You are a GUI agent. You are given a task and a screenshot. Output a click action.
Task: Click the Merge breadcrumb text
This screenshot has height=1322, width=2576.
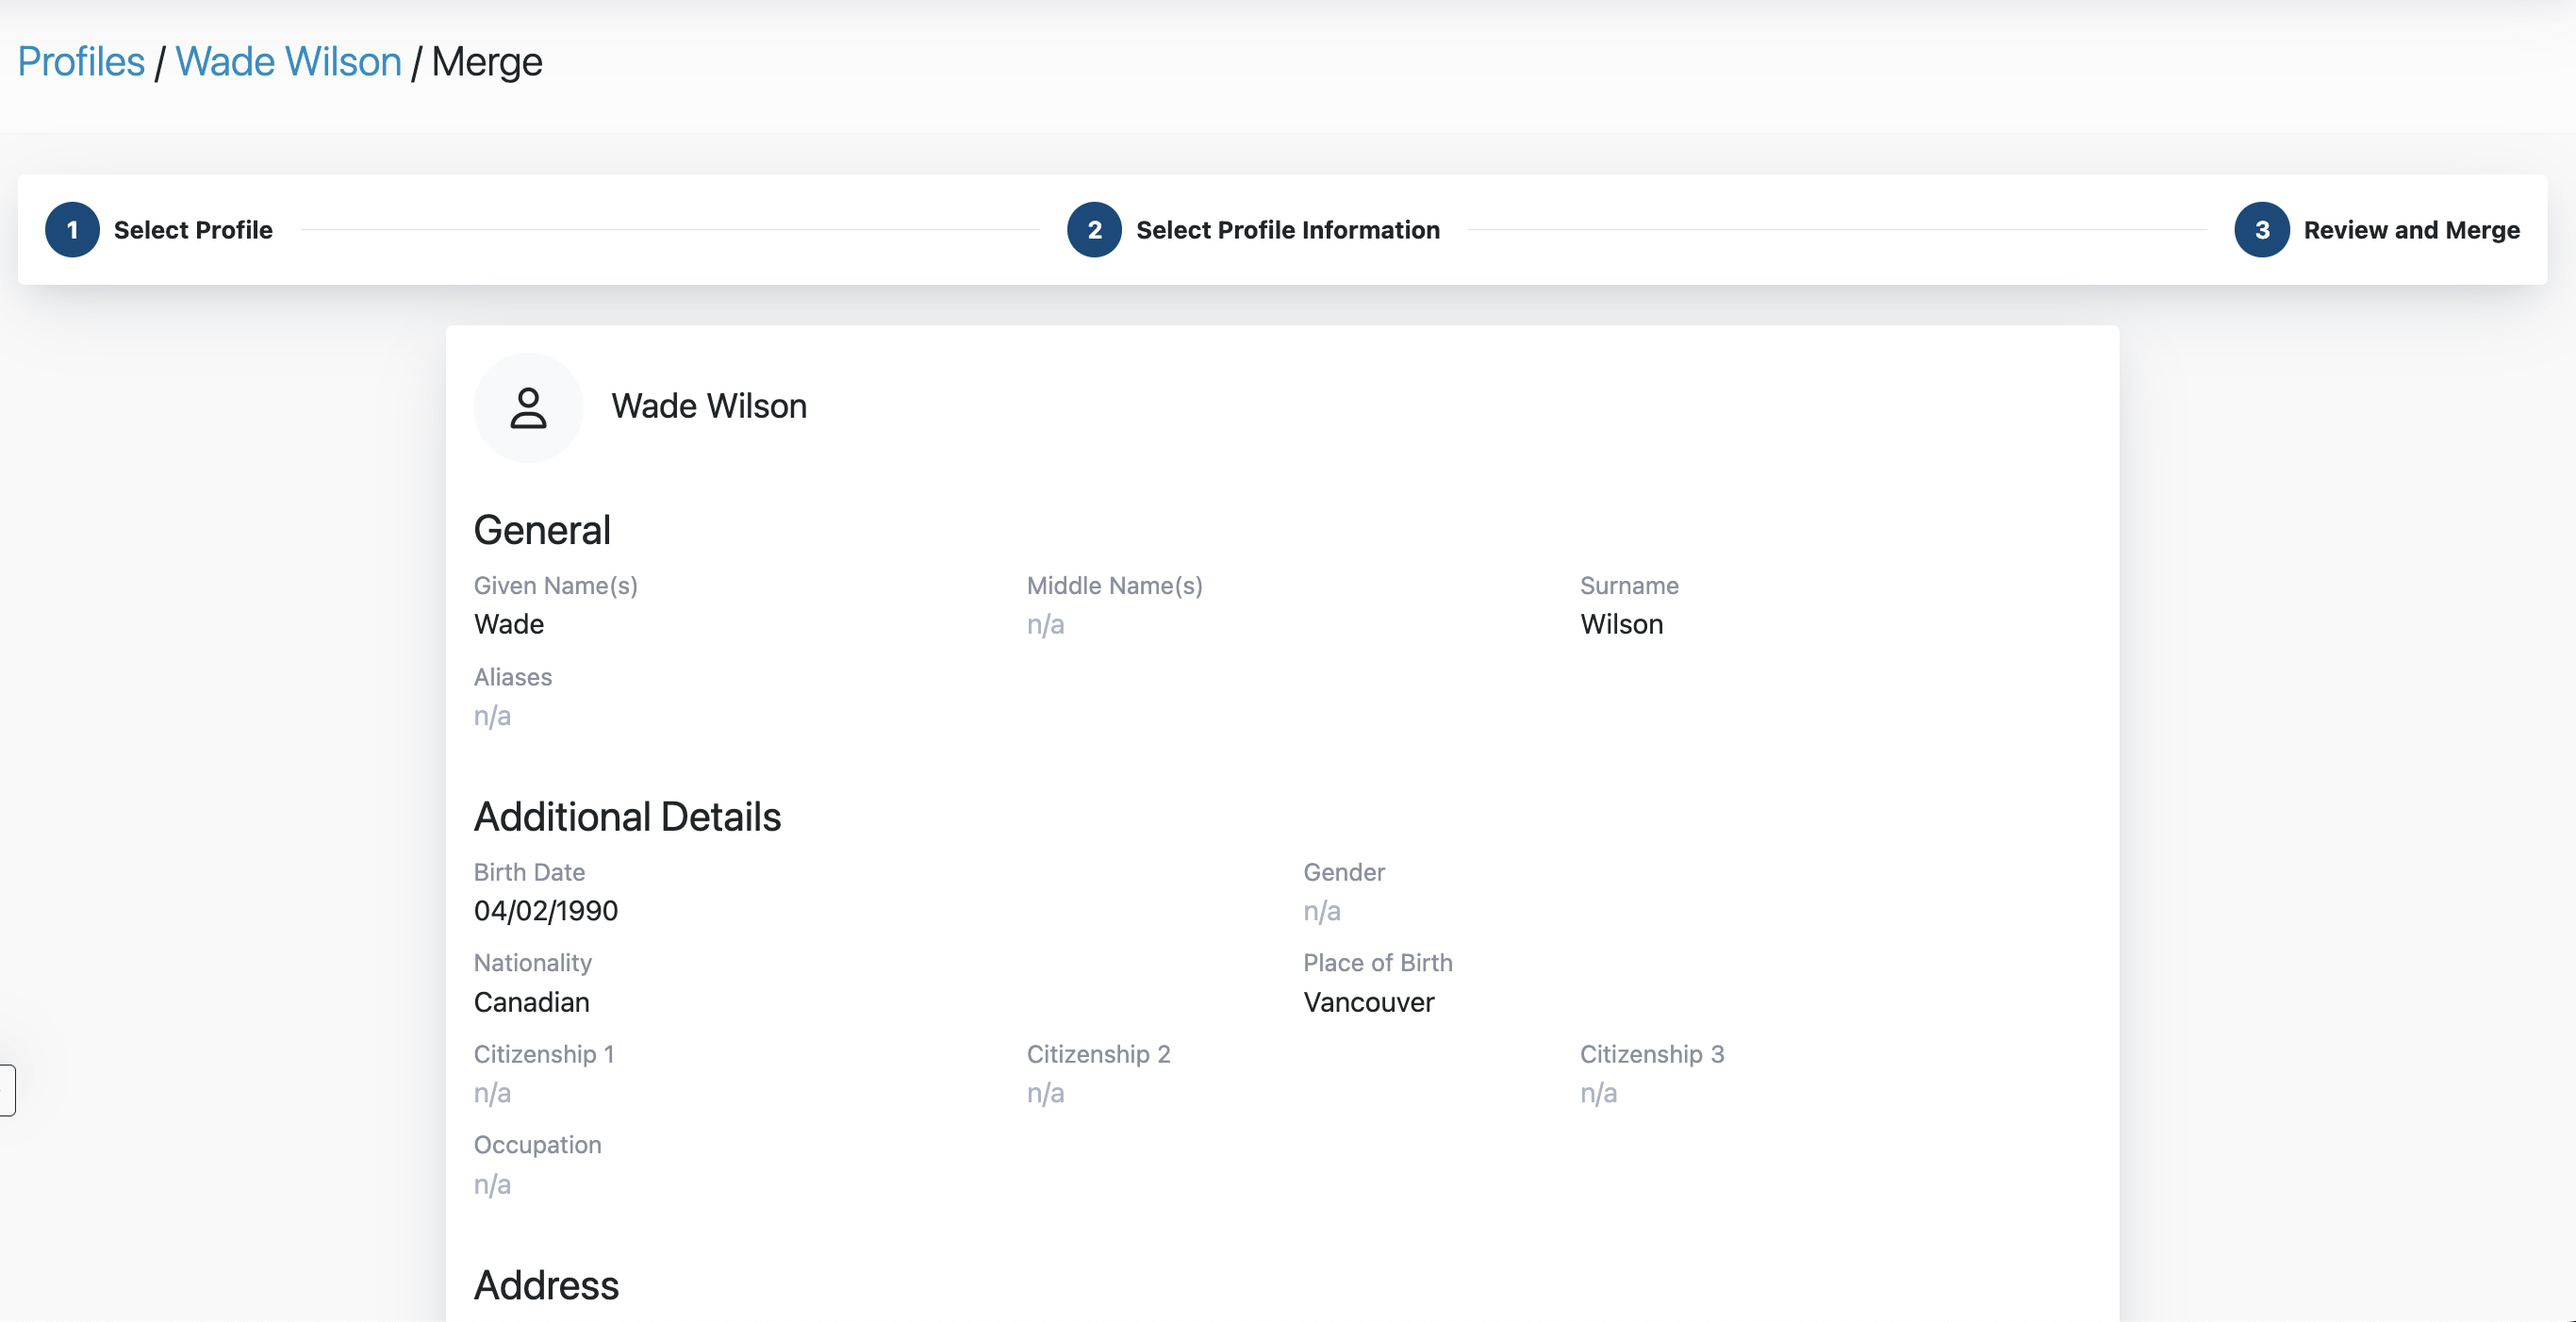tap(487, 62)
